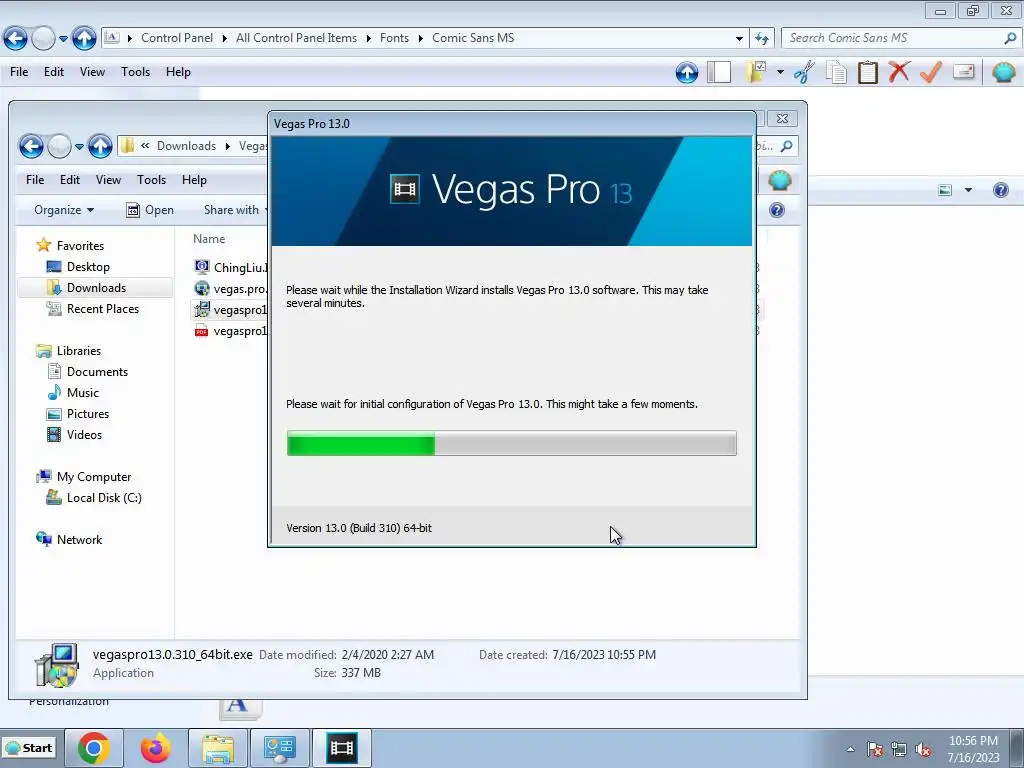Click Downloads breadcrumb in Downloads window

click(x=186, y=146)
